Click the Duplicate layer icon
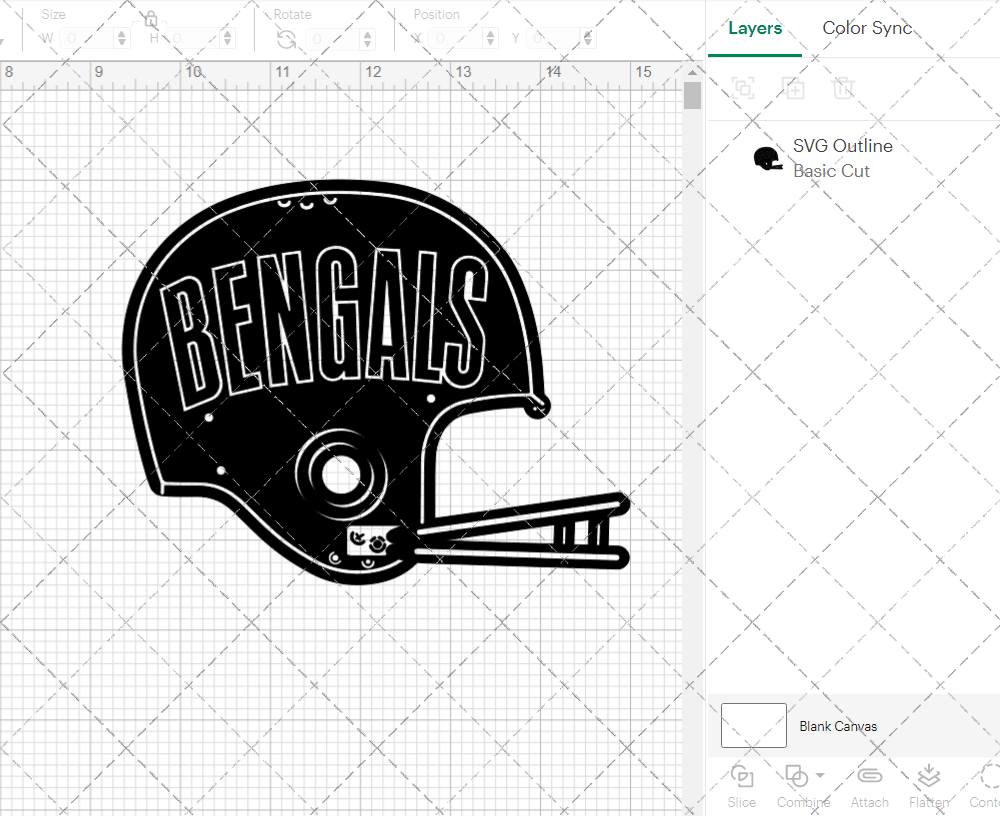The height and width of the screenshot is (816, 1000). tap(793, 87)
